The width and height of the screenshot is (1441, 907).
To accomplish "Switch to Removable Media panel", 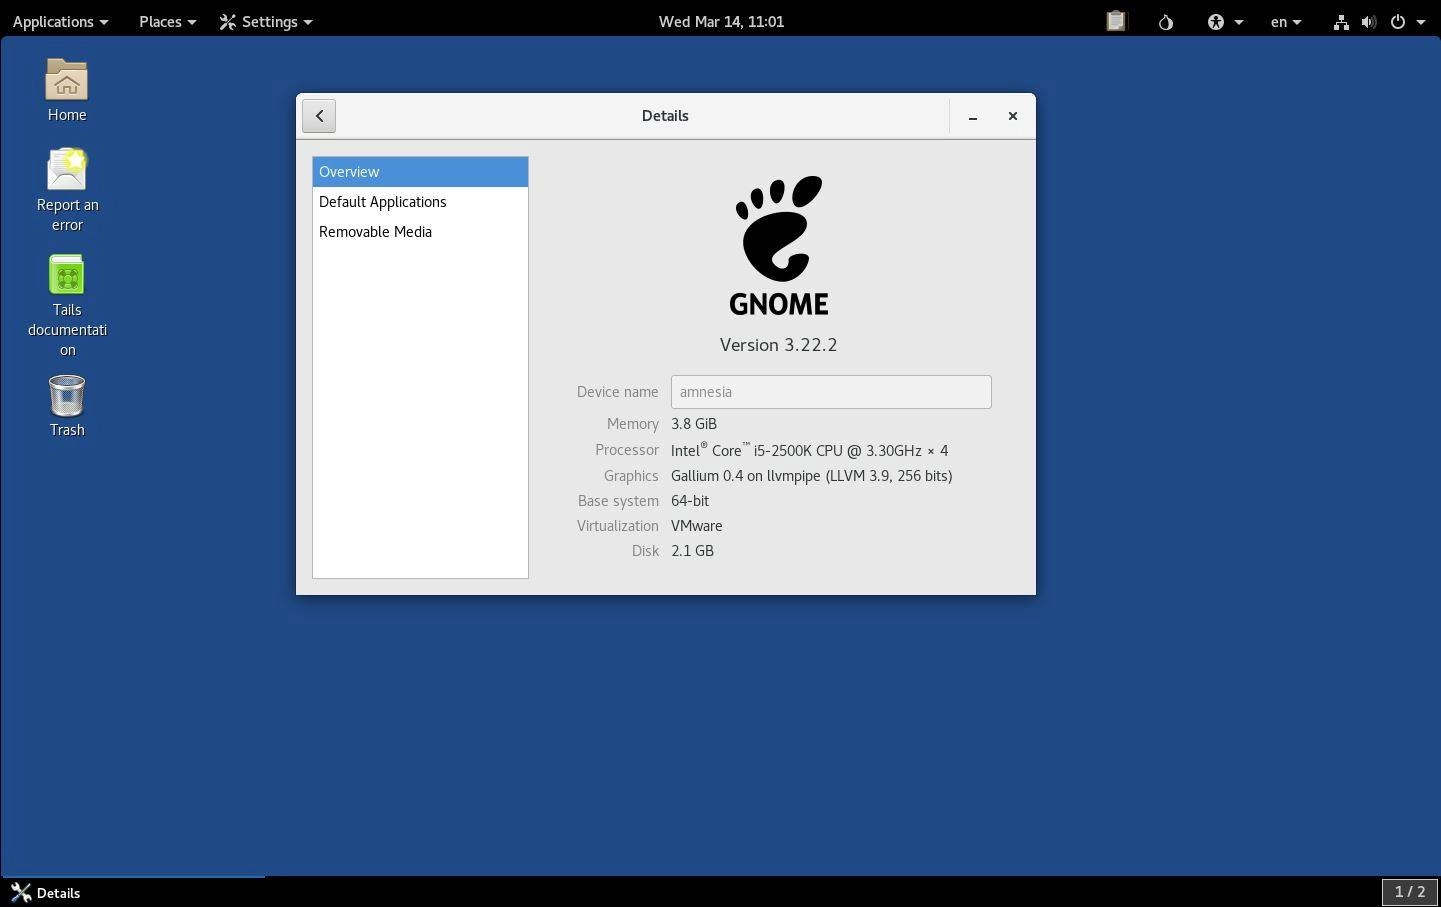I will [x=420, y=232].
